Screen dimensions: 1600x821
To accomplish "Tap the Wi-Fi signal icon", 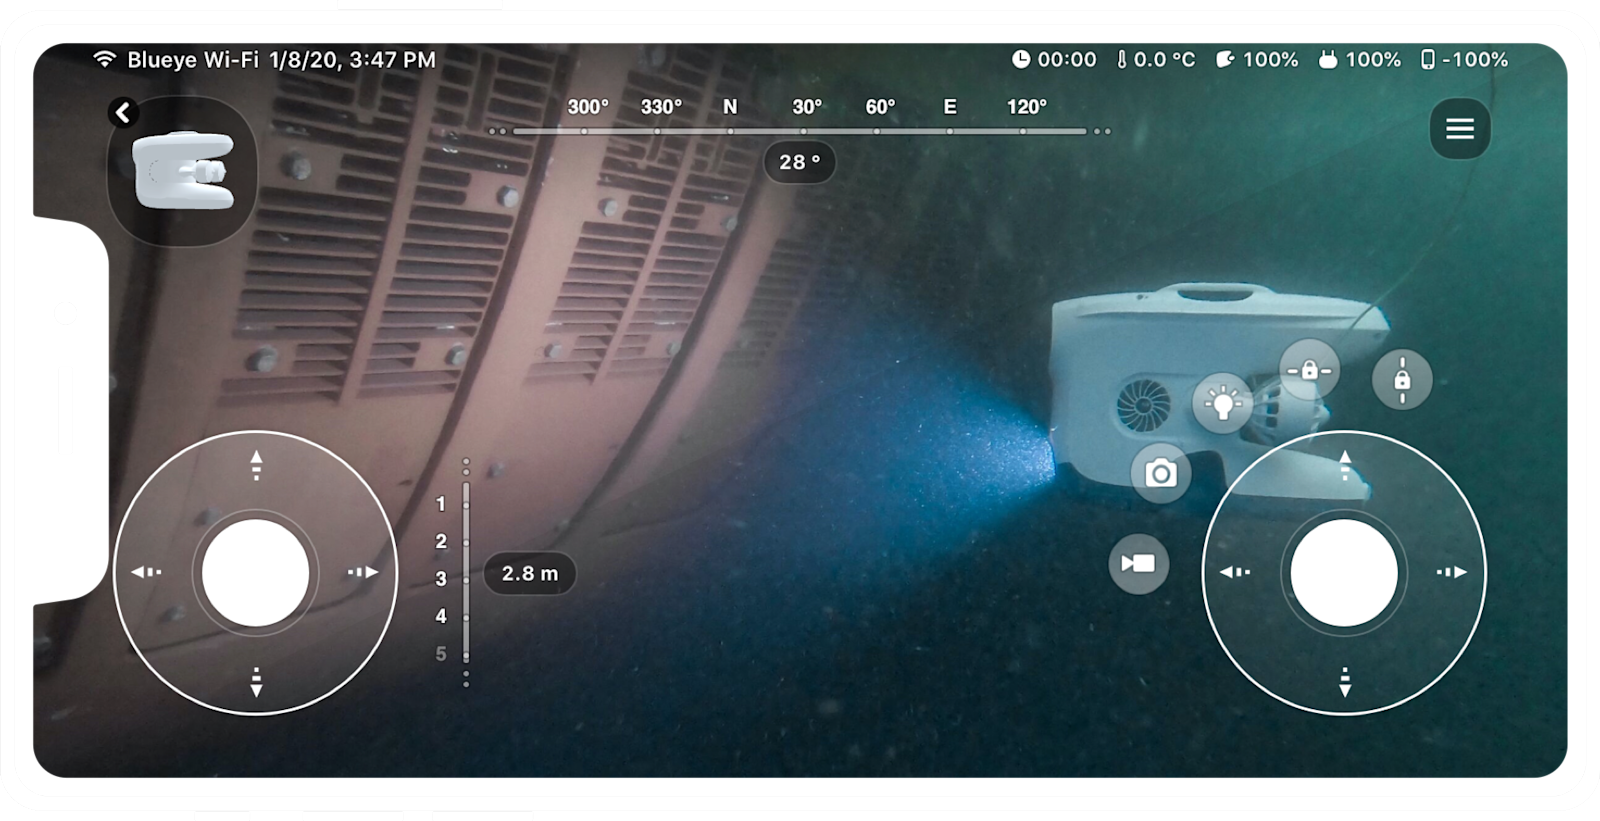I will (x=104, y=59).
